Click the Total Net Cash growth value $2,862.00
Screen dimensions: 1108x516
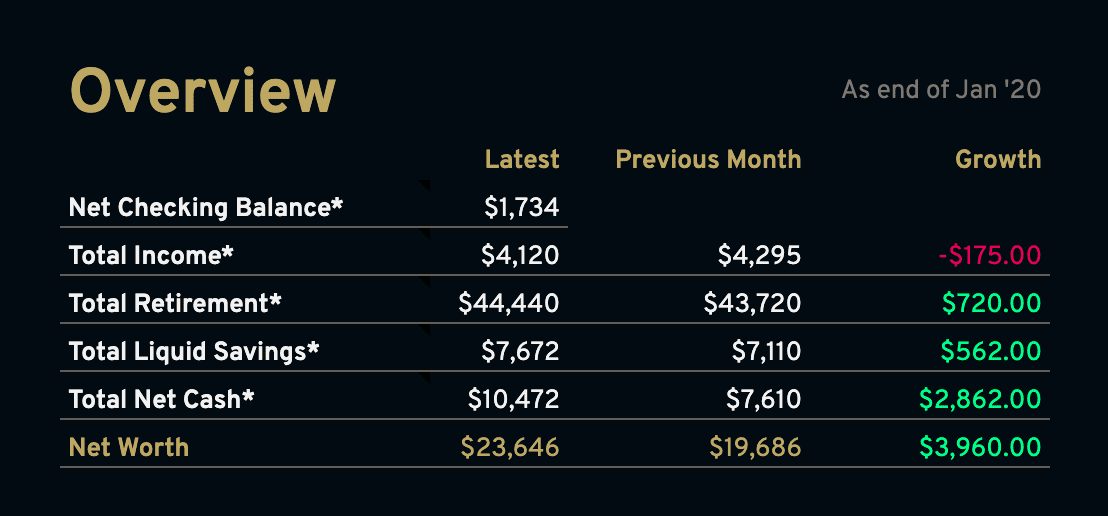(x=980, y=399)
